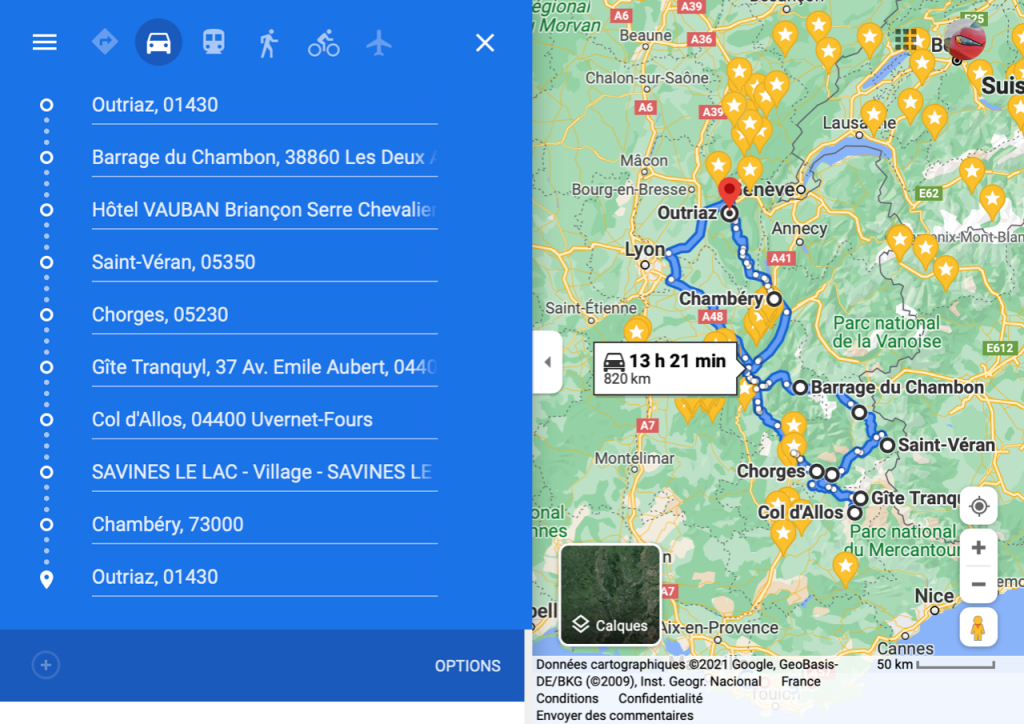Click the Nice city label on map
1024x724 pixels.
click(x=935, y=596)
